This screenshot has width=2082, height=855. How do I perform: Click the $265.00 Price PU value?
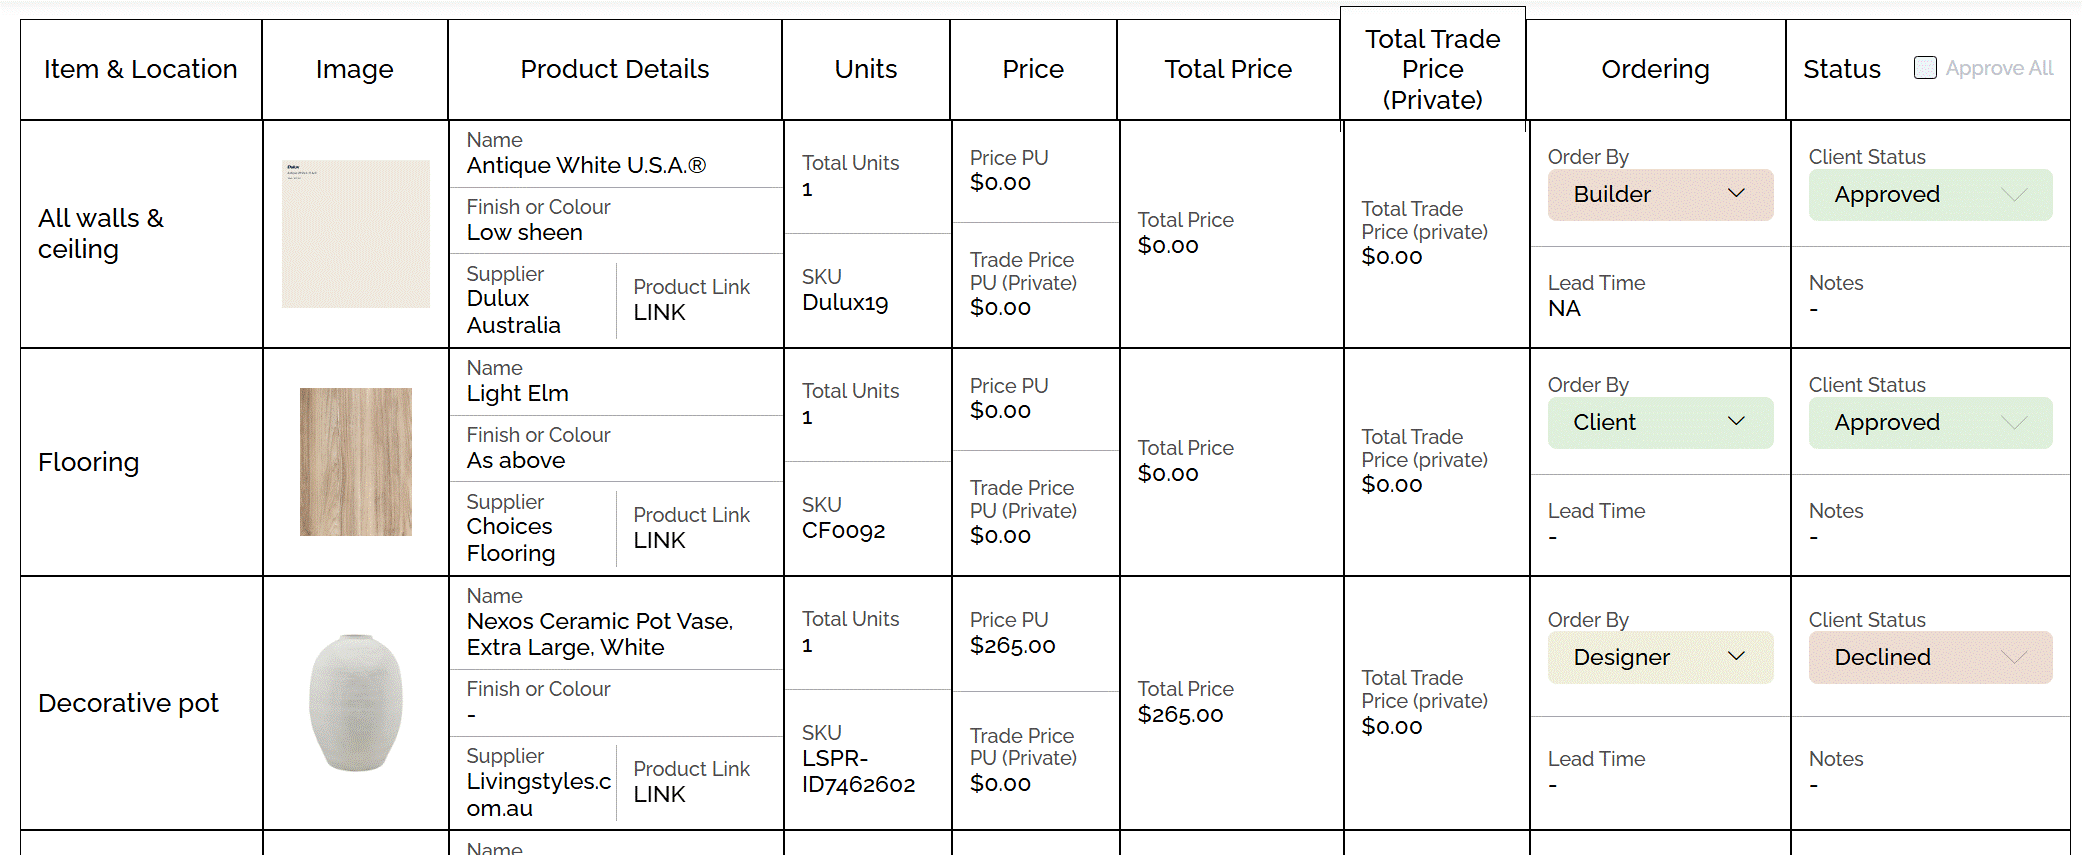[x=1012, y=646]
